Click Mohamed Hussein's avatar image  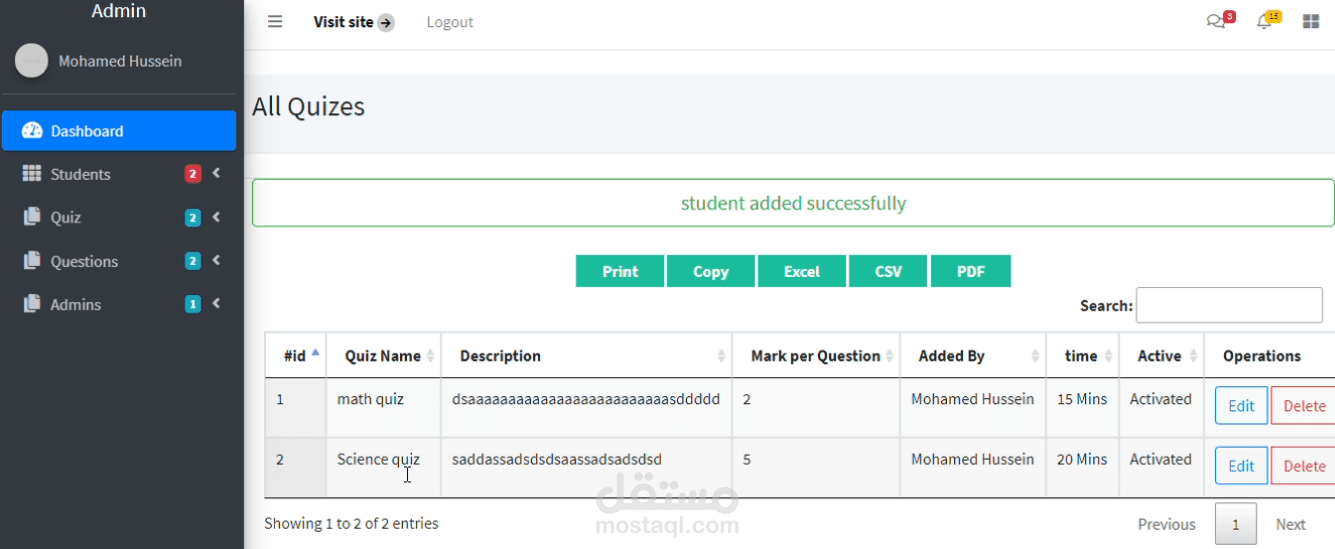pos(31,61)
